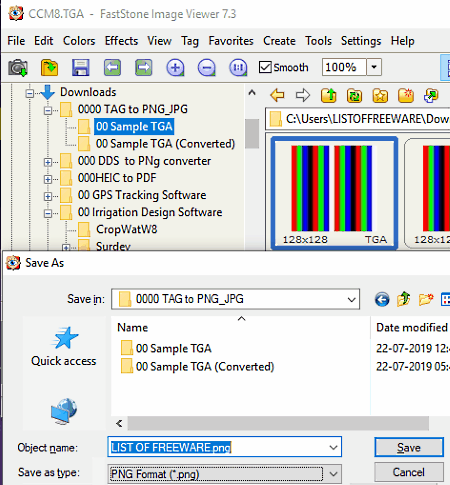The width and height of the screenshot is (450, 485).
Task: Click the Save button
Action: coord(409,447)
